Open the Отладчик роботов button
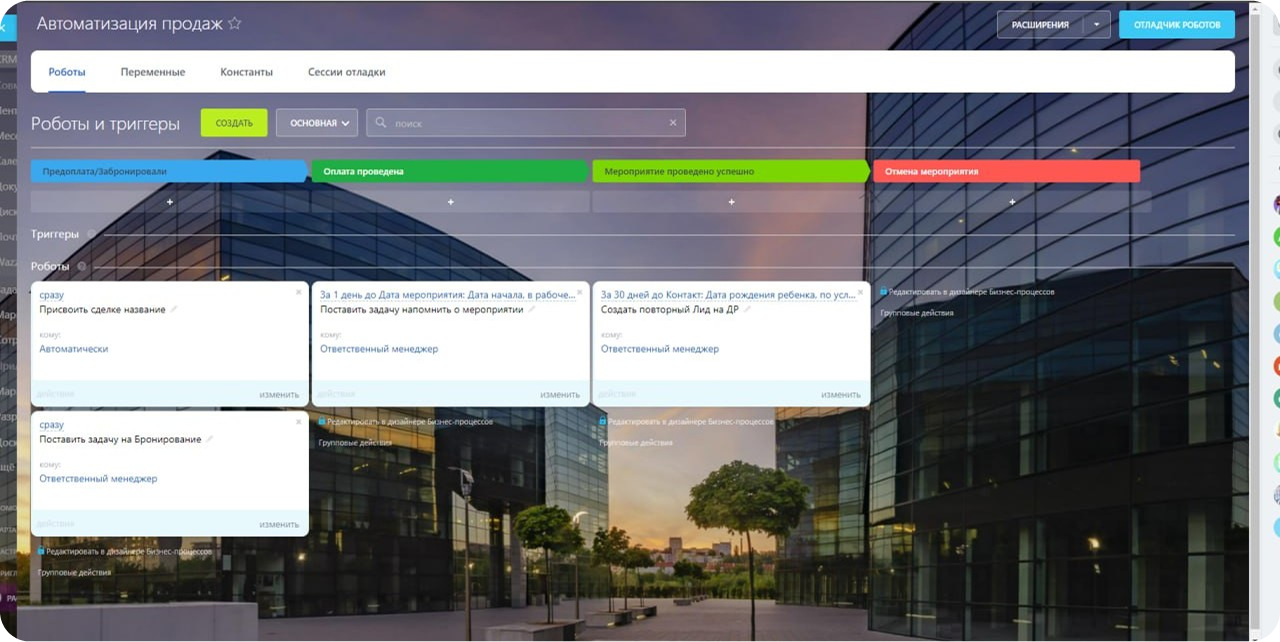The height and width of the screenshot is (642, 1280). (1176, 25)
